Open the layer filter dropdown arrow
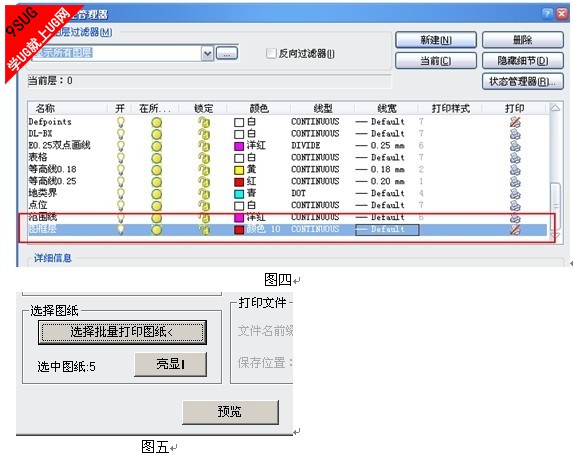The image size is (573, 457). point(207,54)
